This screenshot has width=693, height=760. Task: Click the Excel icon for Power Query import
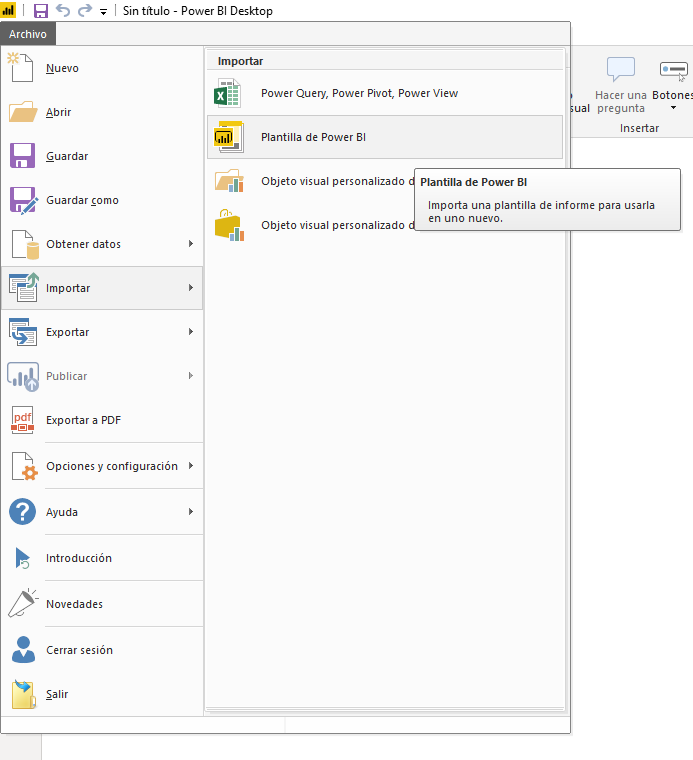(227, 93)
